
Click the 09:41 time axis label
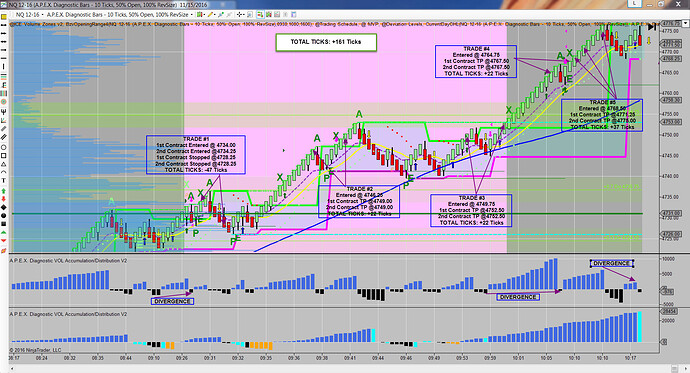tap(350, 358)
